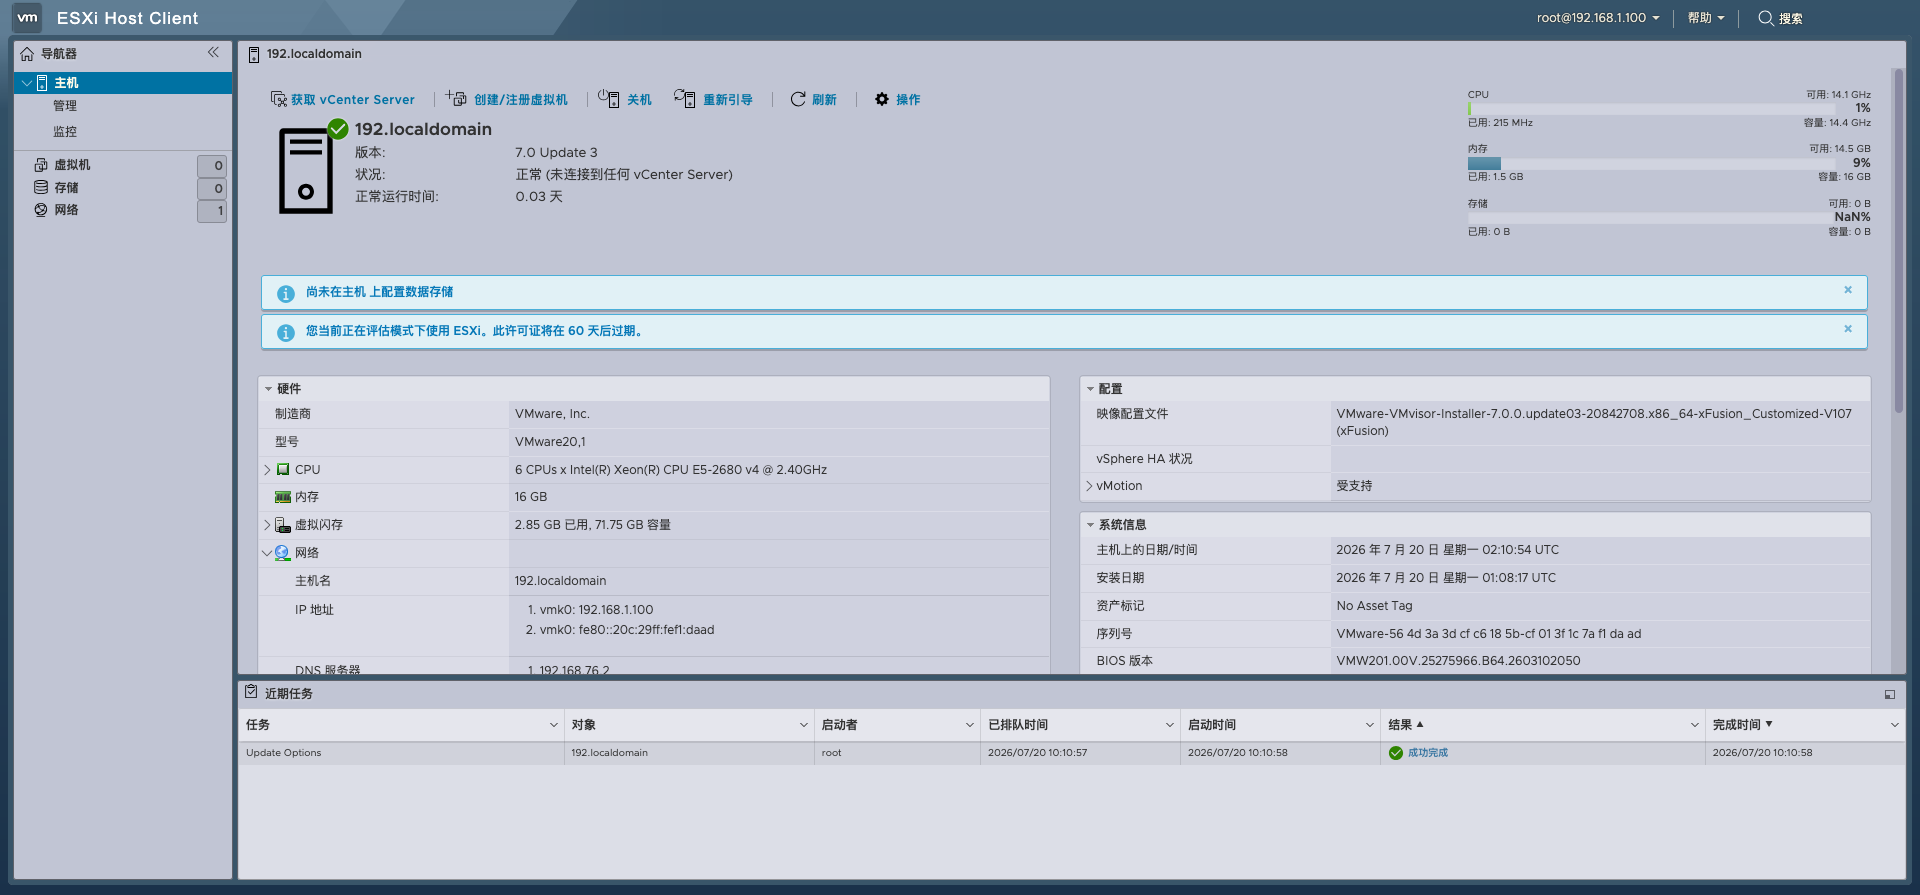The width and height of the screenshot is (1920, 895).
Task: Click the host icon beside 主机
Action: [42, 83]
